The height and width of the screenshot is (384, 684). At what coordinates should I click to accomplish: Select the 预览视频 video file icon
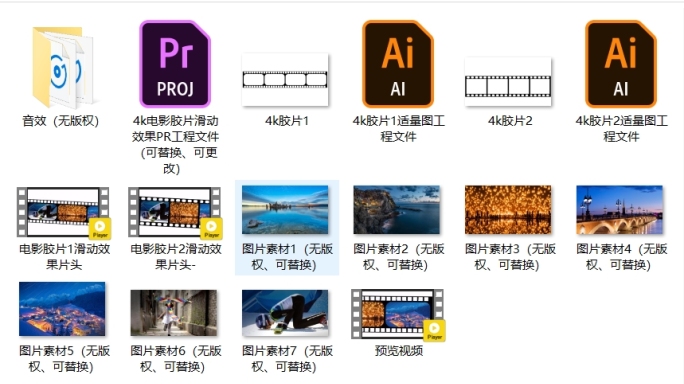coord(398,314)
